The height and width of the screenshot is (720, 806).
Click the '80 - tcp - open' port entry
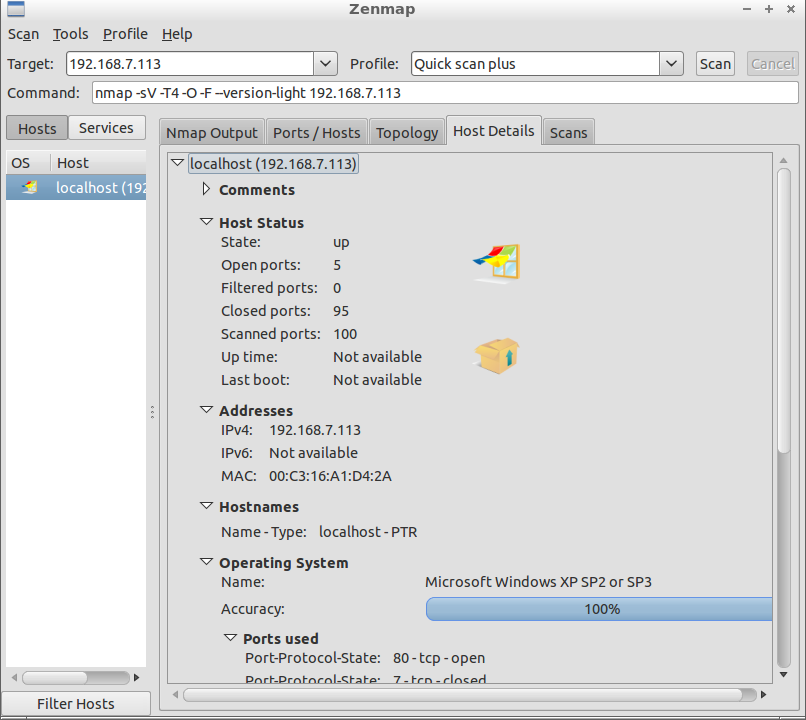tap(439, 658)
